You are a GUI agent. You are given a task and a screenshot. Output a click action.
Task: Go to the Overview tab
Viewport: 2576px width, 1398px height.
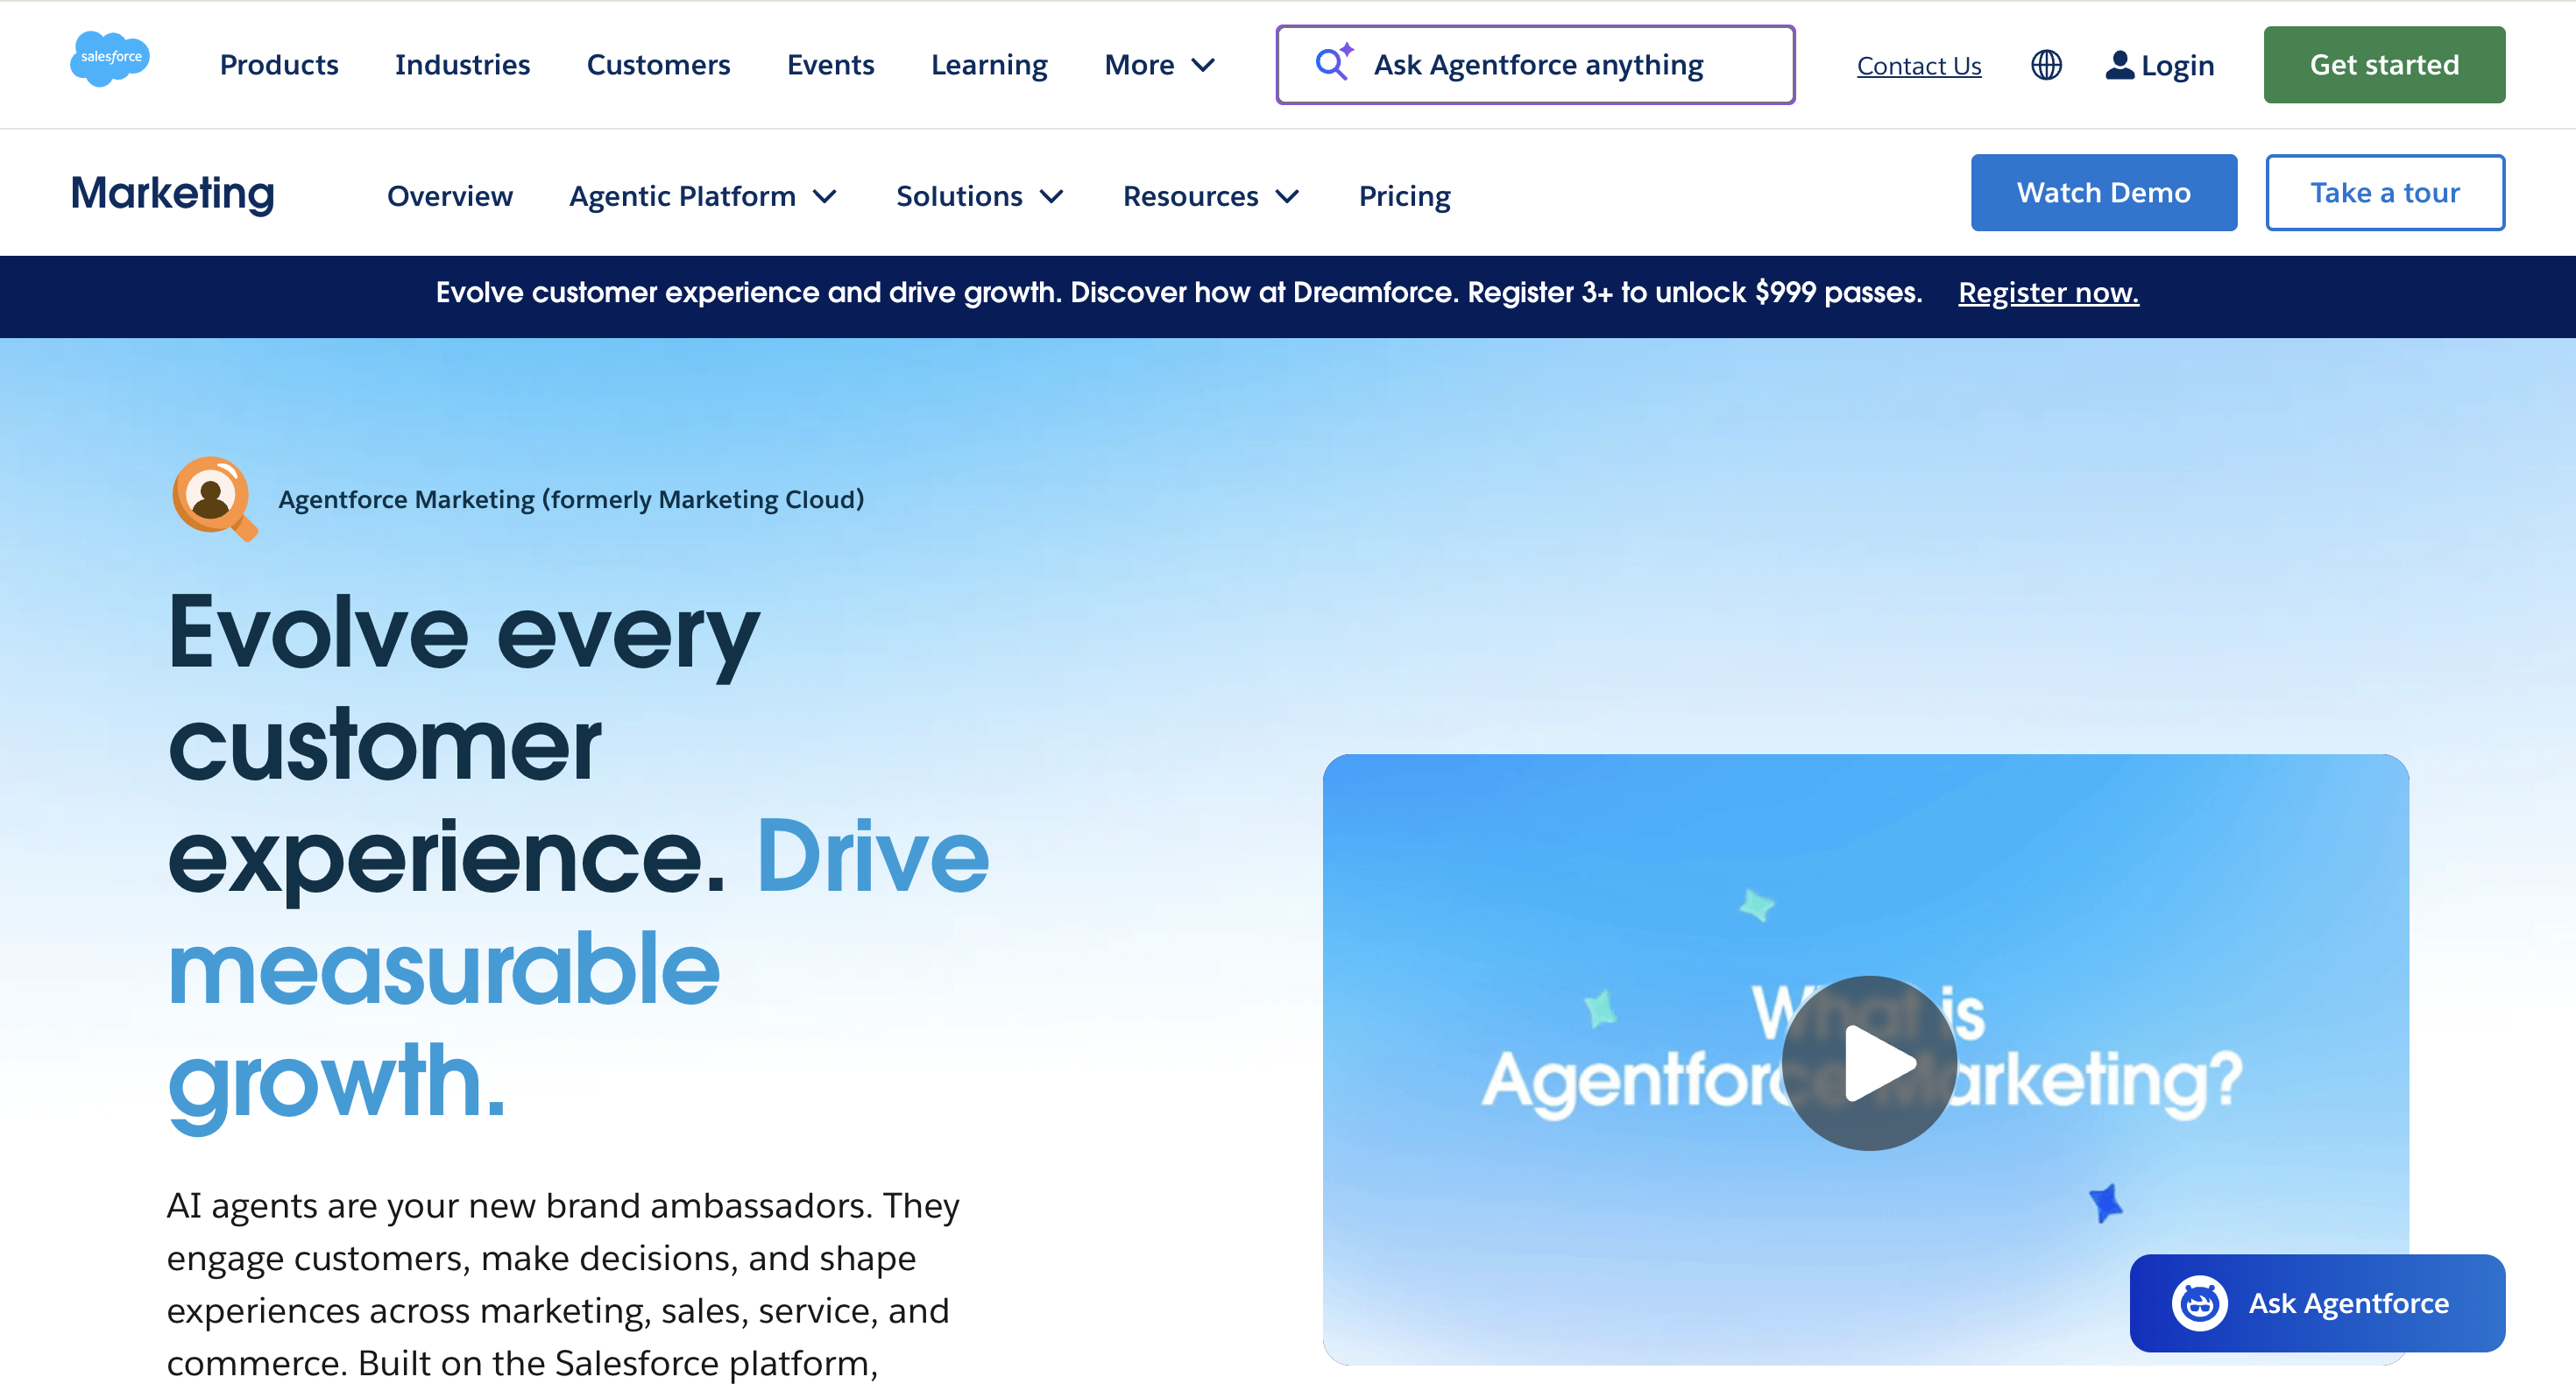coord(450,196)
